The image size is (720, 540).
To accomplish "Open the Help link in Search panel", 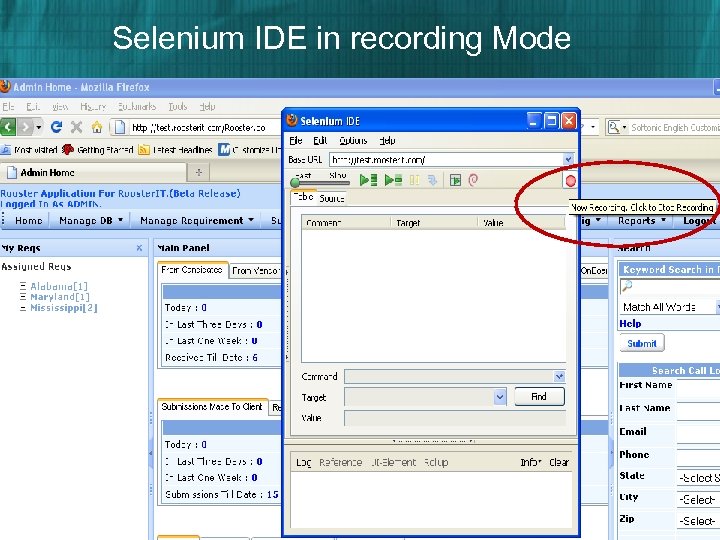I will (630, 324).
